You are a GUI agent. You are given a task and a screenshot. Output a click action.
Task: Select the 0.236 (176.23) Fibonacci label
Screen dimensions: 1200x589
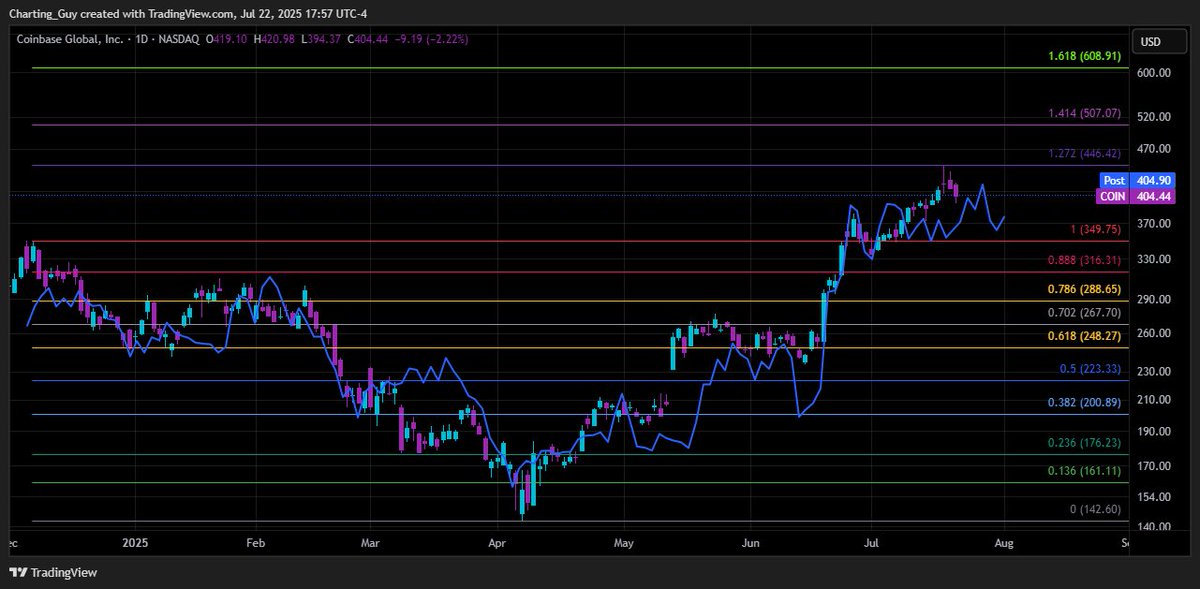(1083, 443)
